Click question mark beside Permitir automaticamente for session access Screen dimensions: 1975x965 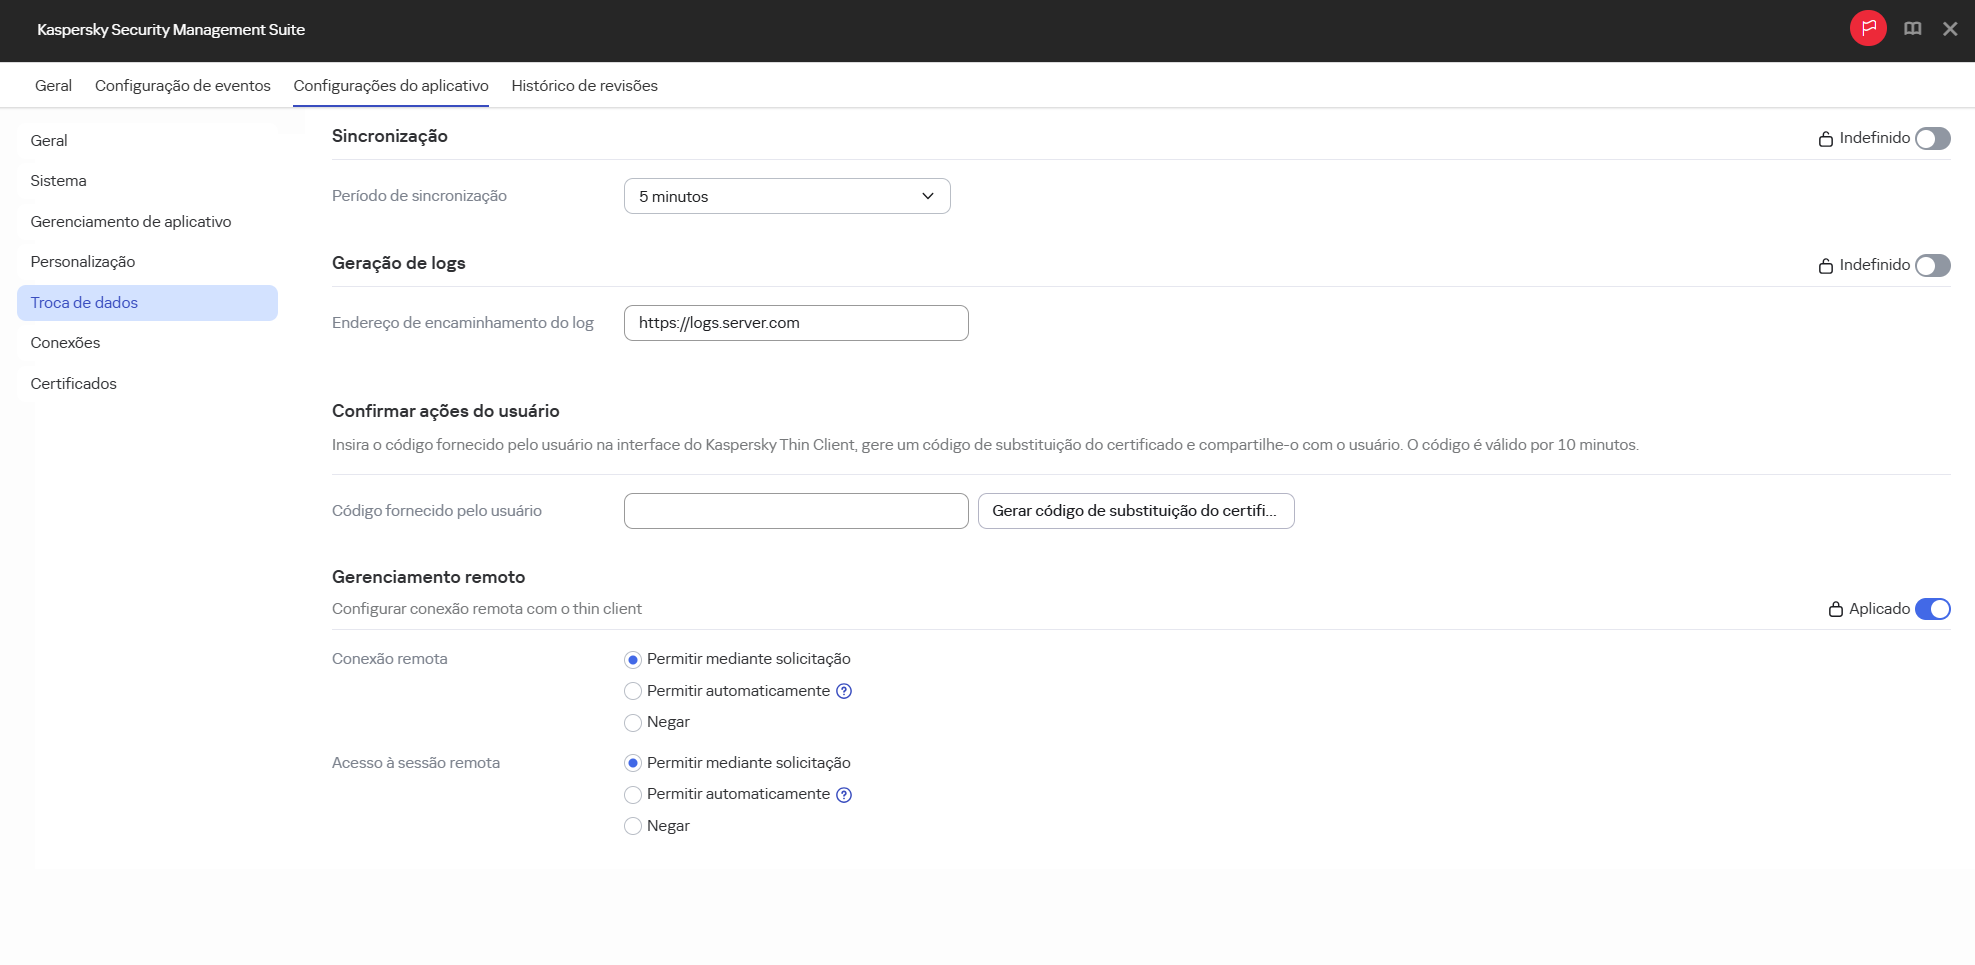[844, 794]
